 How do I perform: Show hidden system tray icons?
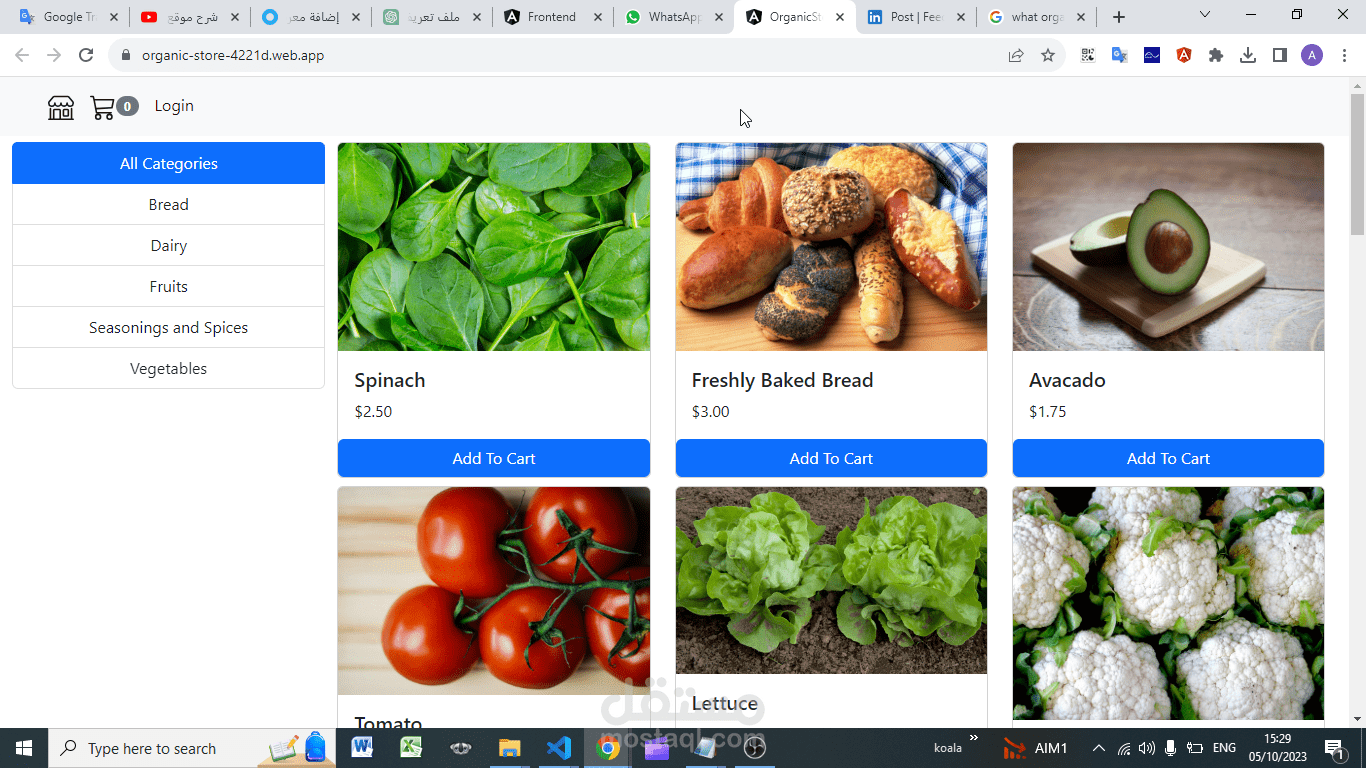[1098, 748]
